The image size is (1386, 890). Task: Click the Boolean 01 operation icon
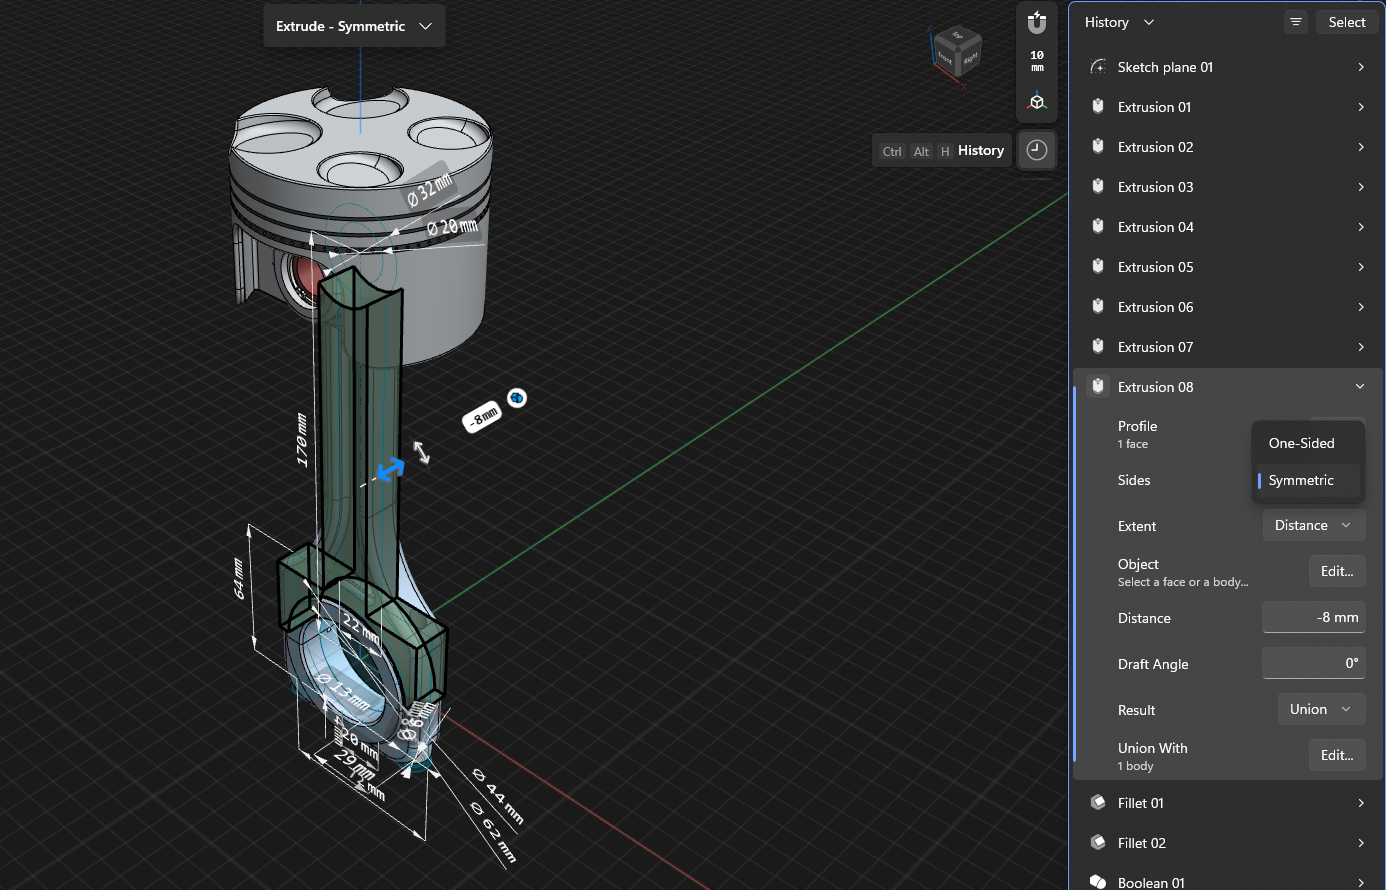pos(1097,882)
